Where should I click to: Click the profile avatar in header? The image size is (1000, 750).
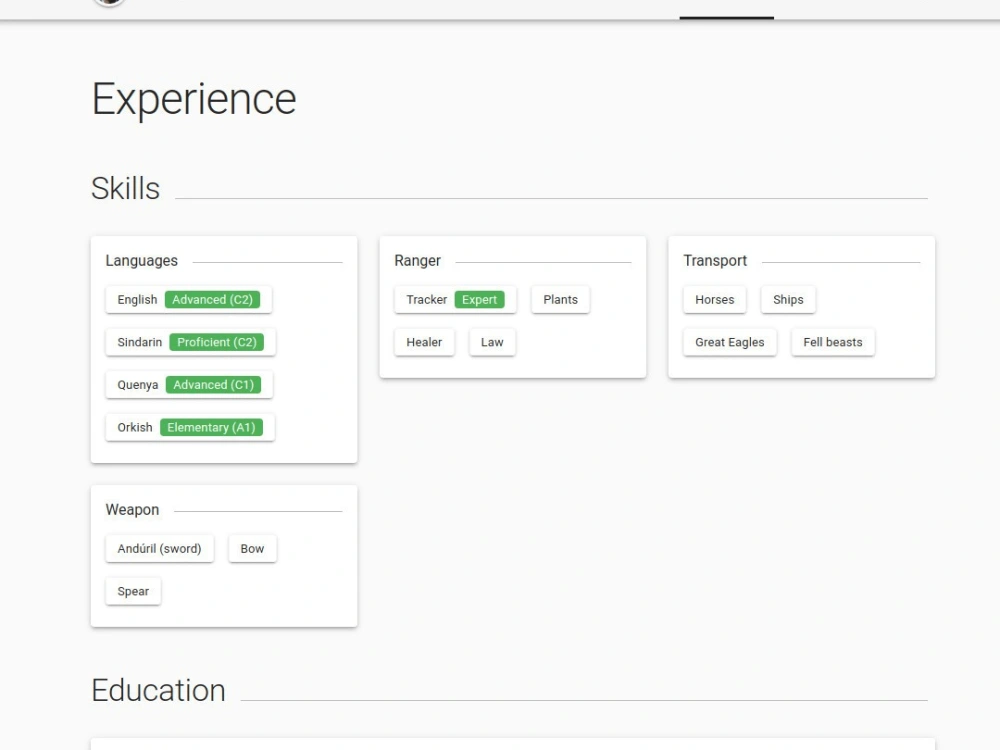pyautogui.click(x=109, y=2)
